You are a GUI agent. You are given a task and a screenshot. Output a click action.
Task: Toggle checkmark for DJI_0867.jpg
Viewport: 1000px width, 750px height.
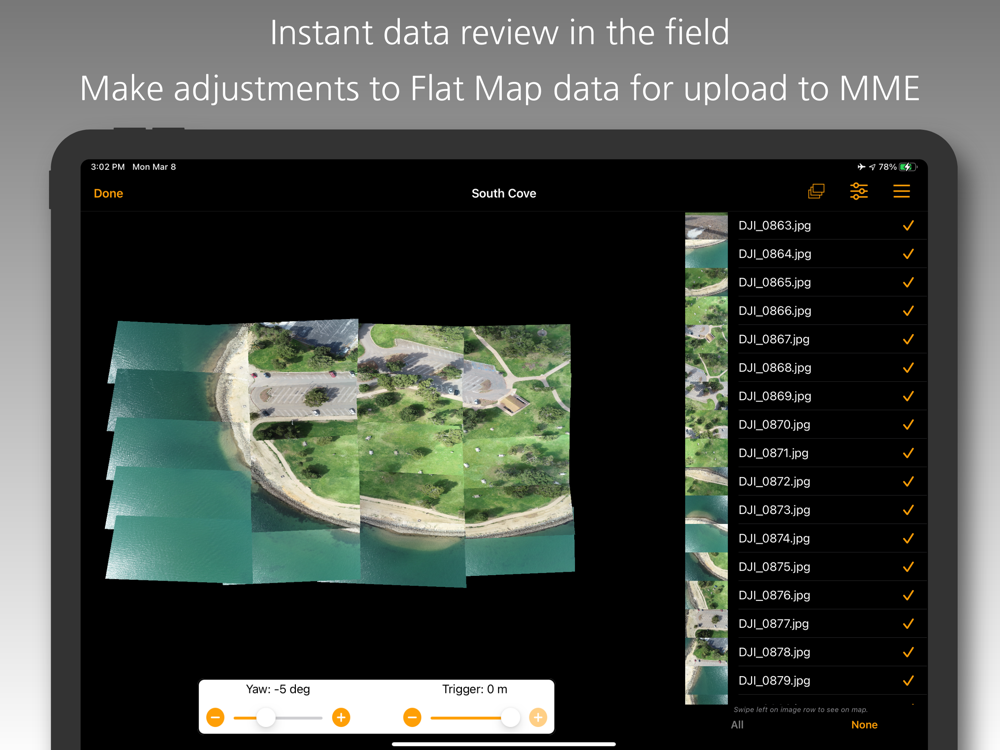click(x=908, y=339)
